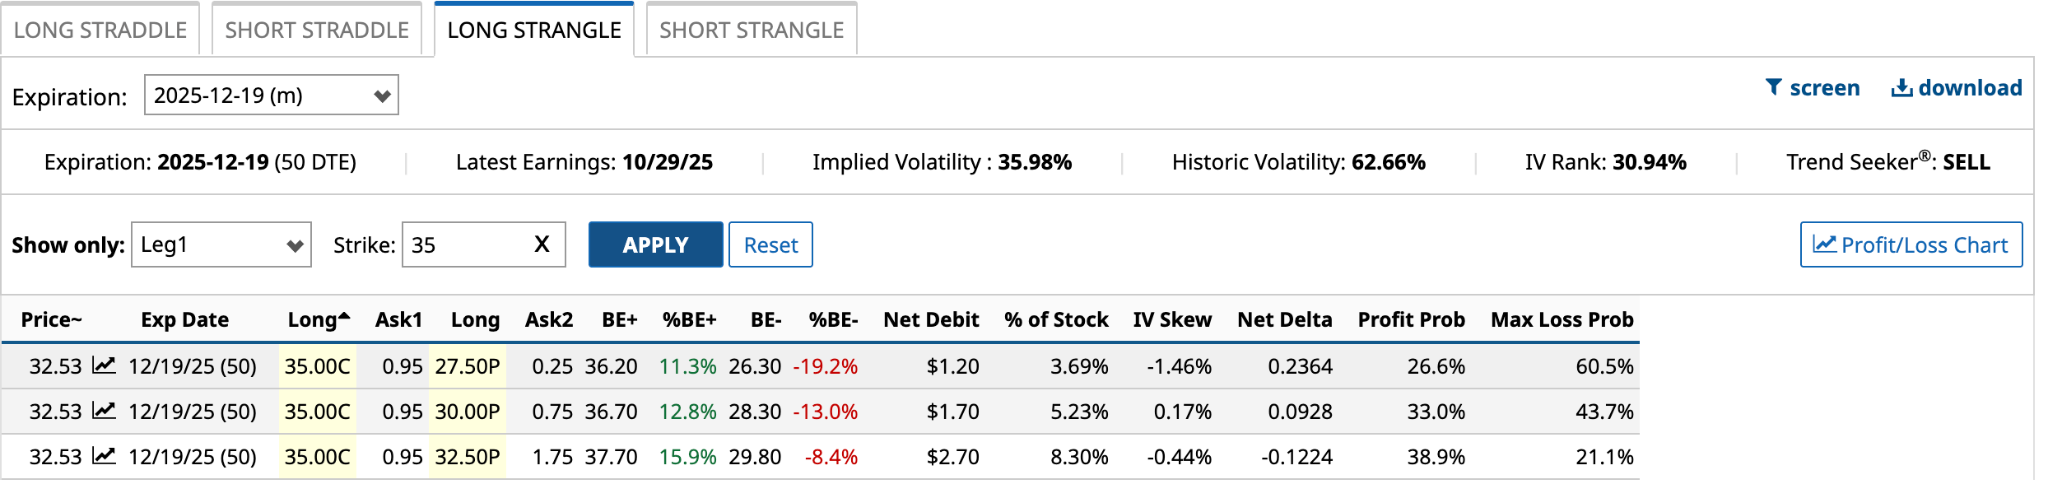Click the chart icon in the 27.50P row
2048x482 pixels.
[x=104, y=366]
